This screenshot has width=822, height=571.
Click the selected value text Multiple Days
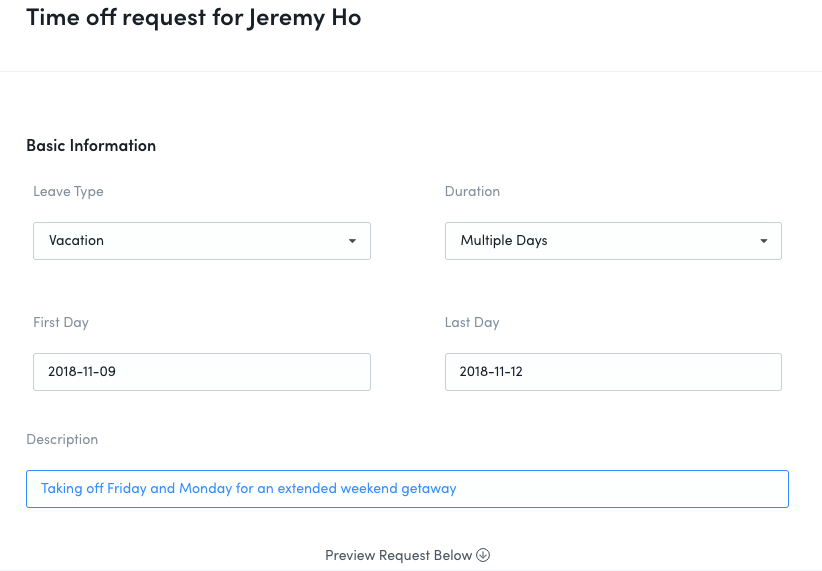coord(504,240)
